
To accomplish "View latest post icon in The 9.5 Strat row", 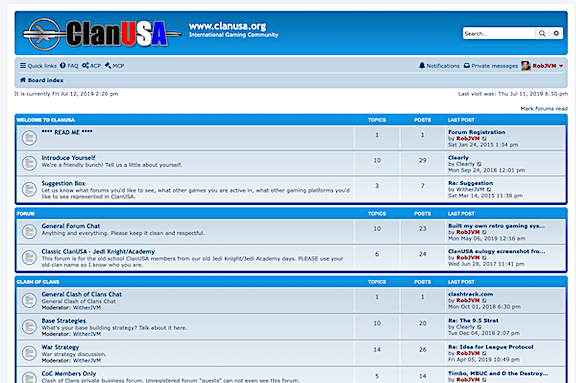I will (479, 327).
